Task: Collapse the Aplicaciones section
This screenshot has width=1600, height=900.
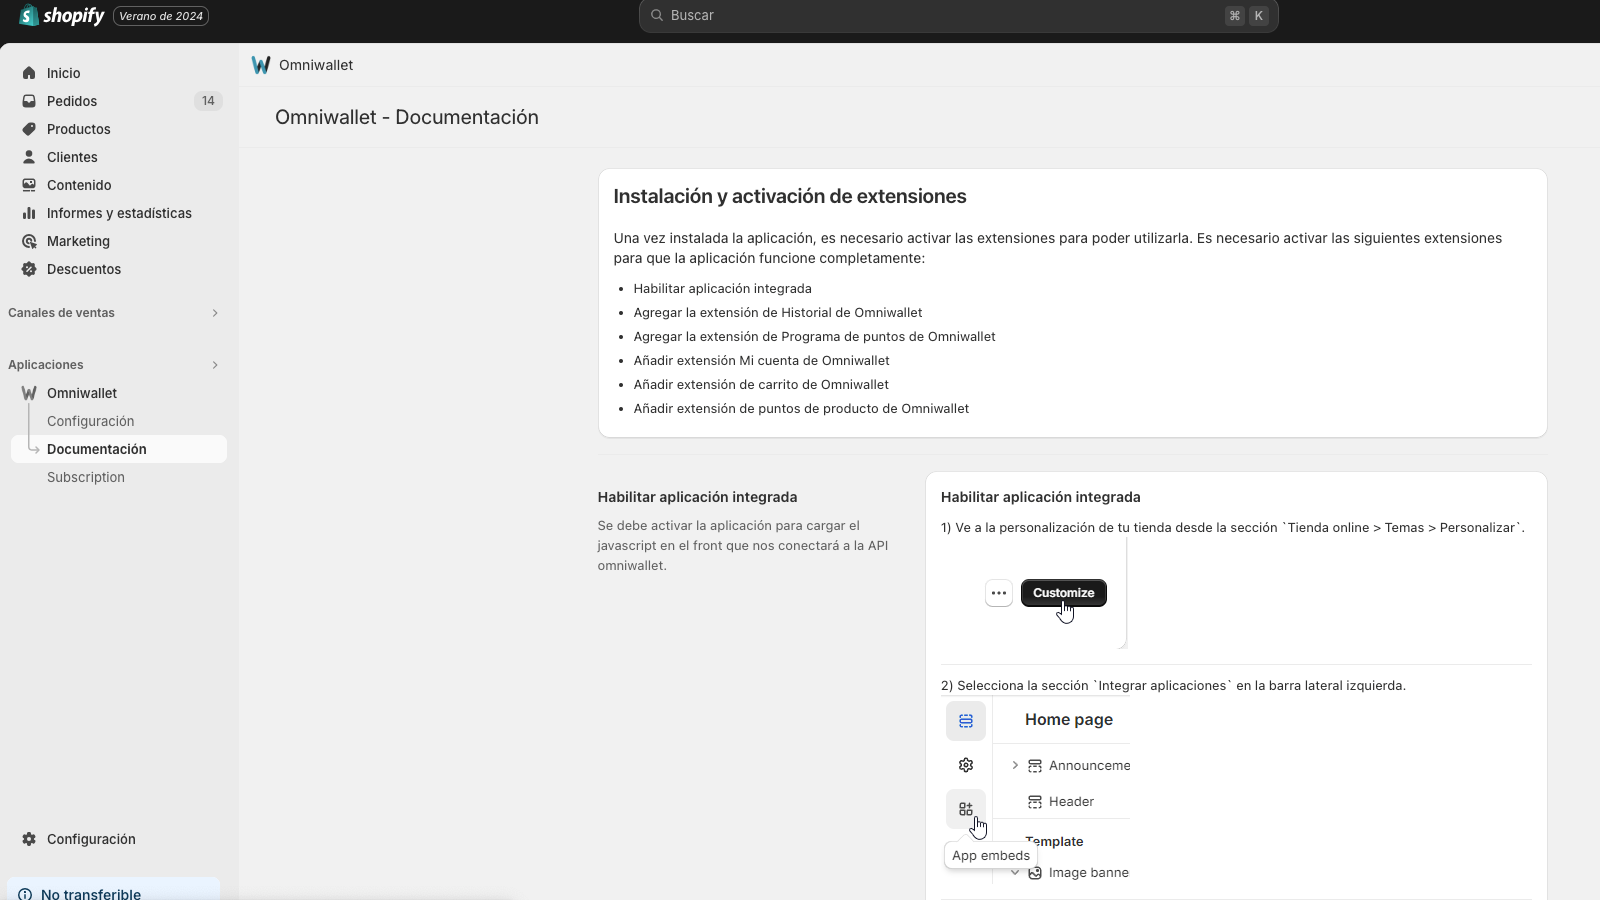Action: (x=215, y=365)
